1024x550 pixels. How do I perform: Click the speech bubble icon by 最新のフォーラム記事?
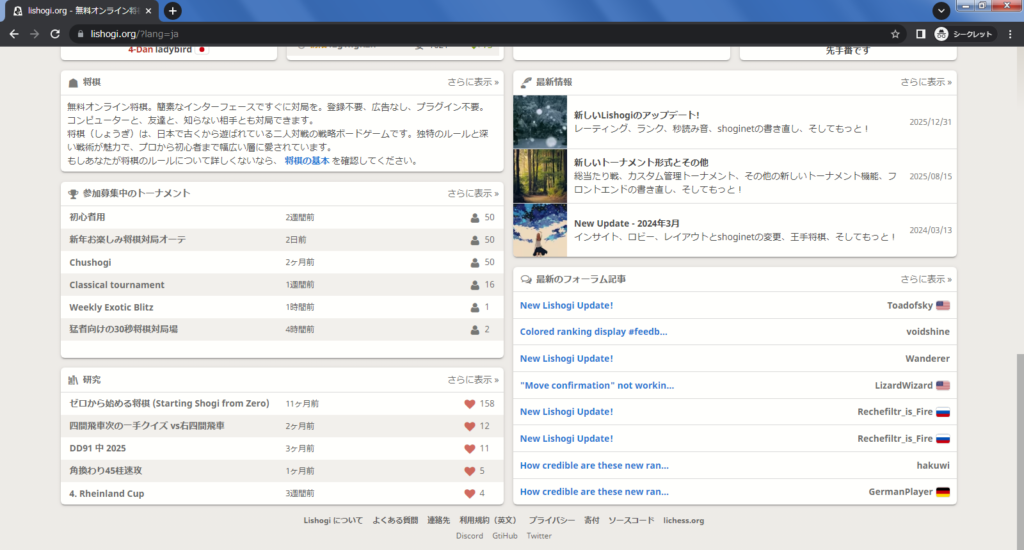[526, 280]
